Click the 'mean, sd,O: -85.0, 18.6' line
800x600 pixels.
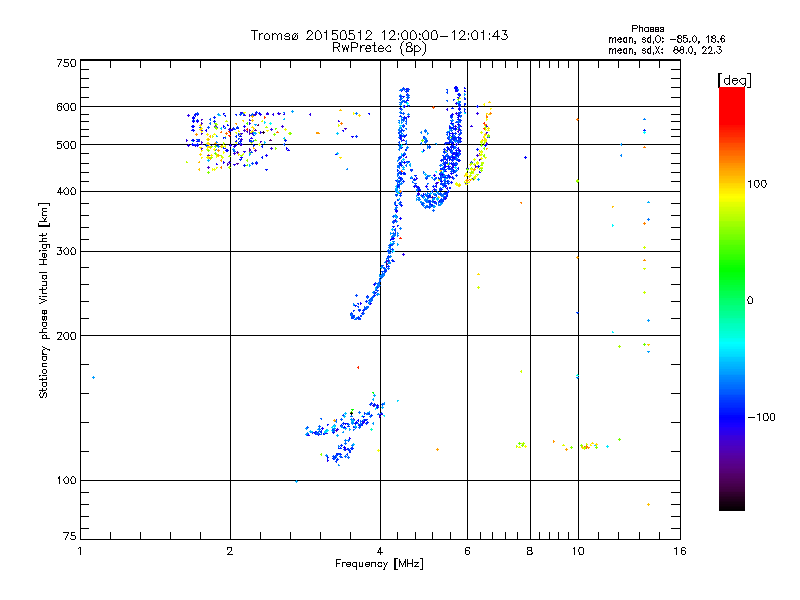(x=666, y=39)
